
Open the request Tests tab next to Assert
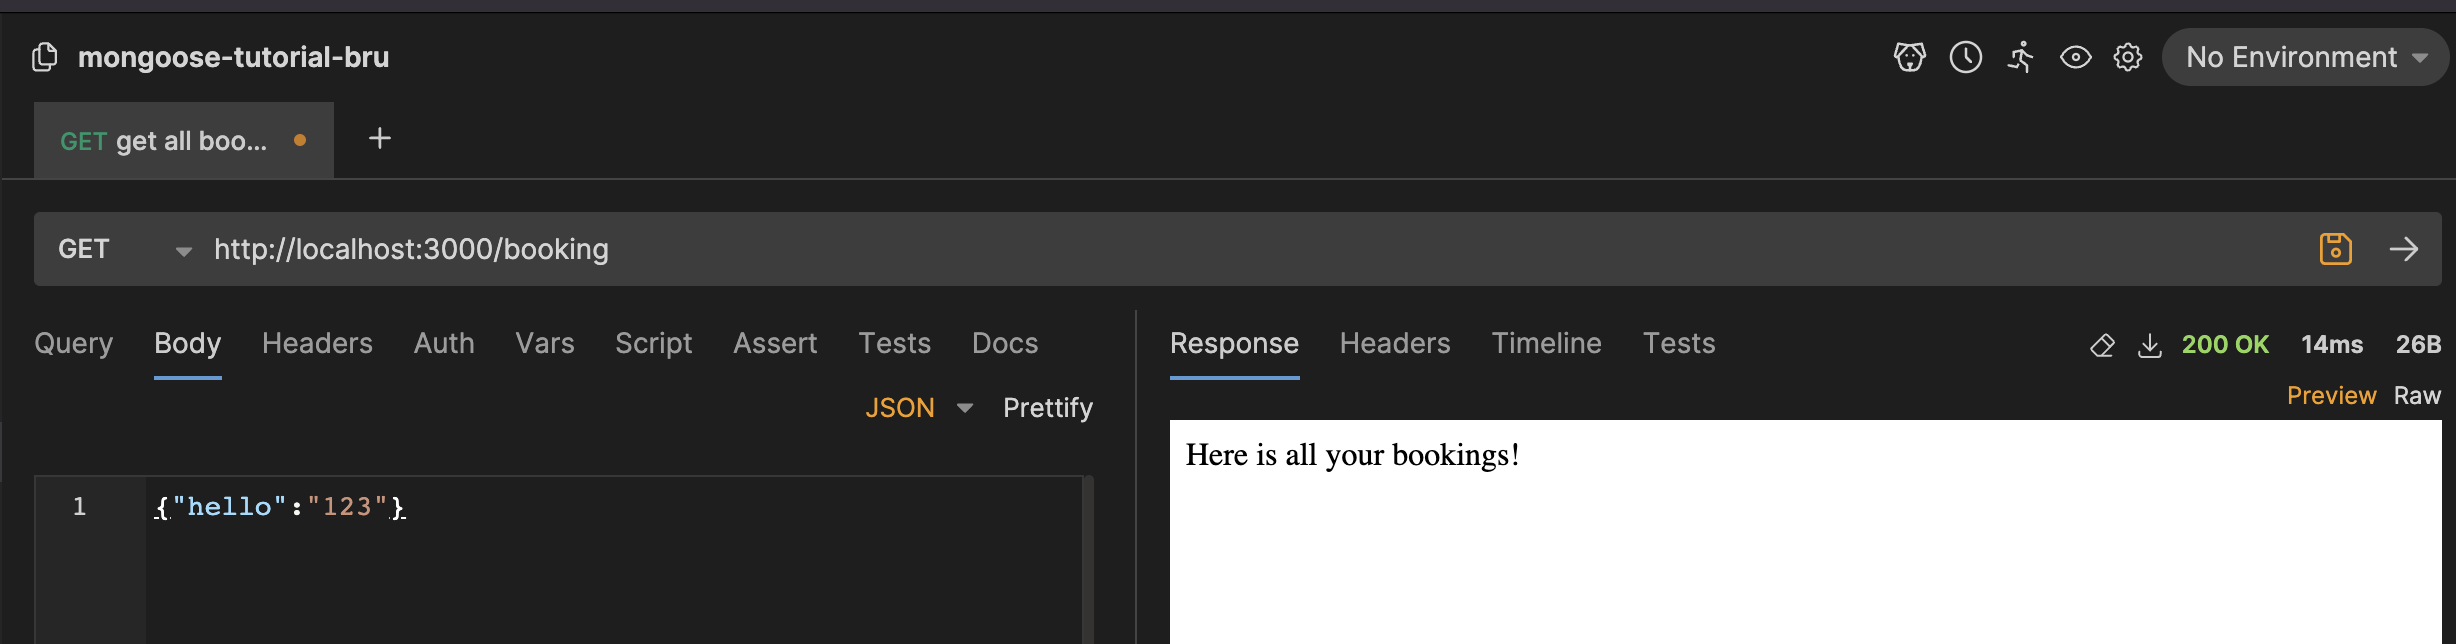point(894,343)
